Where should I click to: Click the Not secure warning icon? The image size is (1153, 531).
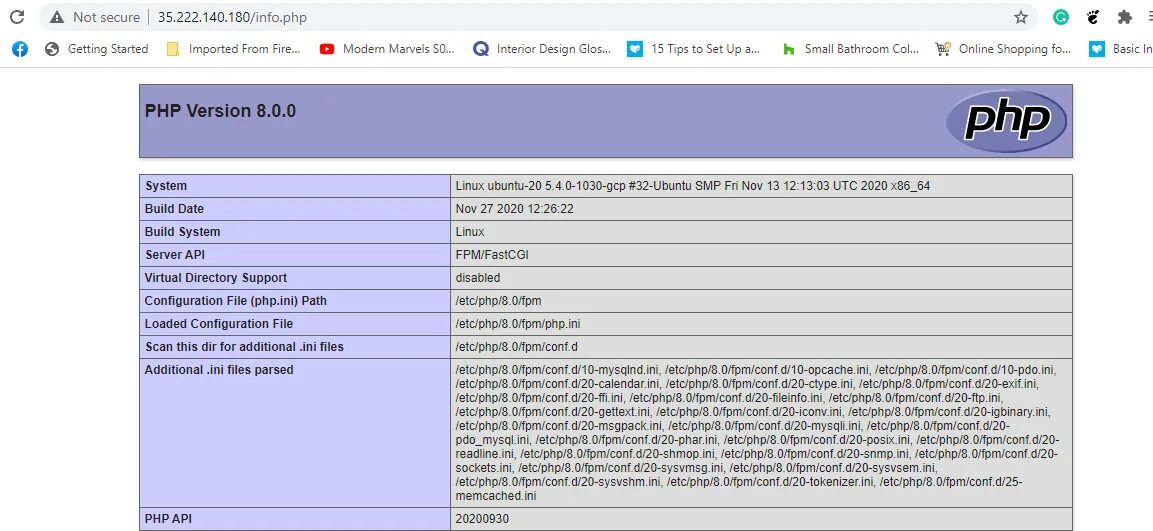click(x=57, y=17)
